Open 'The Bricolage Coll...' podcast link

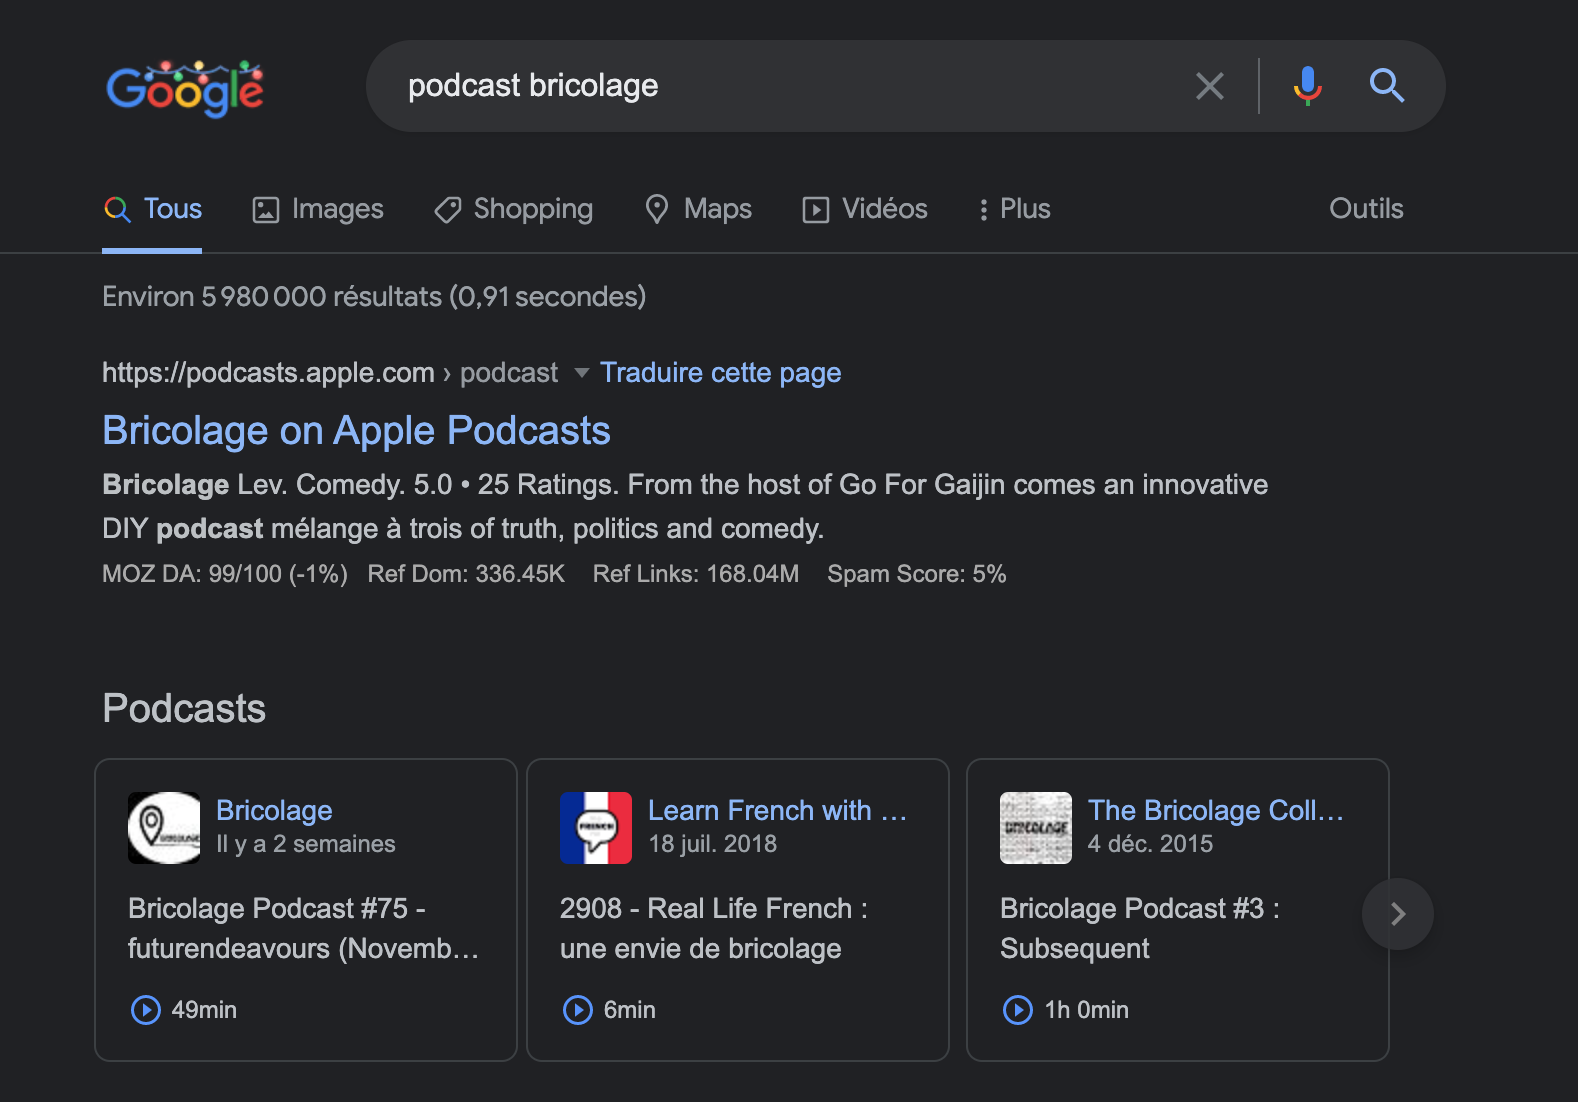coord(1216,810)
